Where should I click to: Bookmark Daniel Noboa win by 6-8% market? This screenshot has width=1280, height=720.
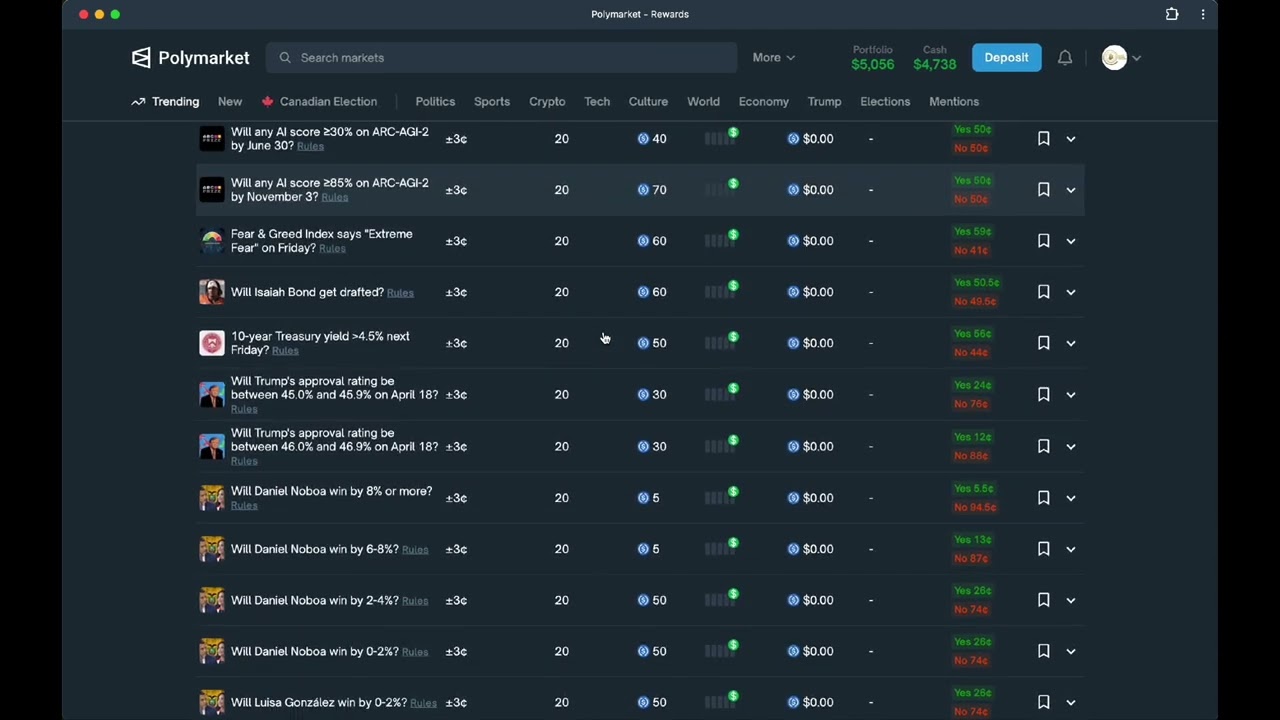tap(1043, 549)
